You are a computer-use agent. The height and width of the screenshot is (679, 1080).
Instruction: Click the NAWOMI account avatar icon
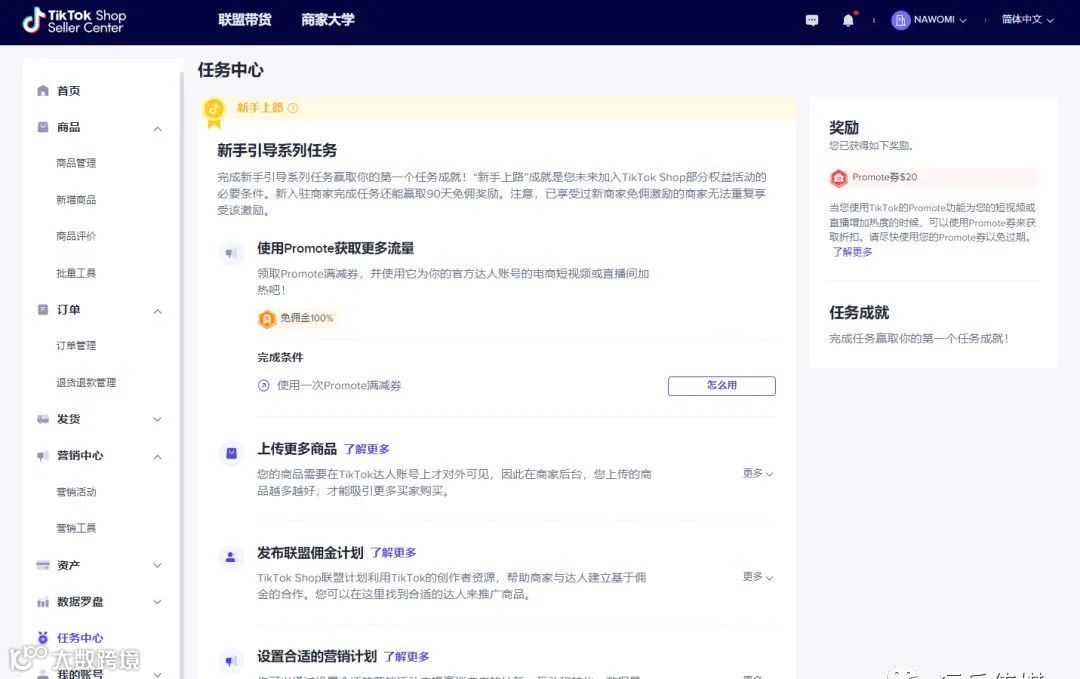(900, 20)
